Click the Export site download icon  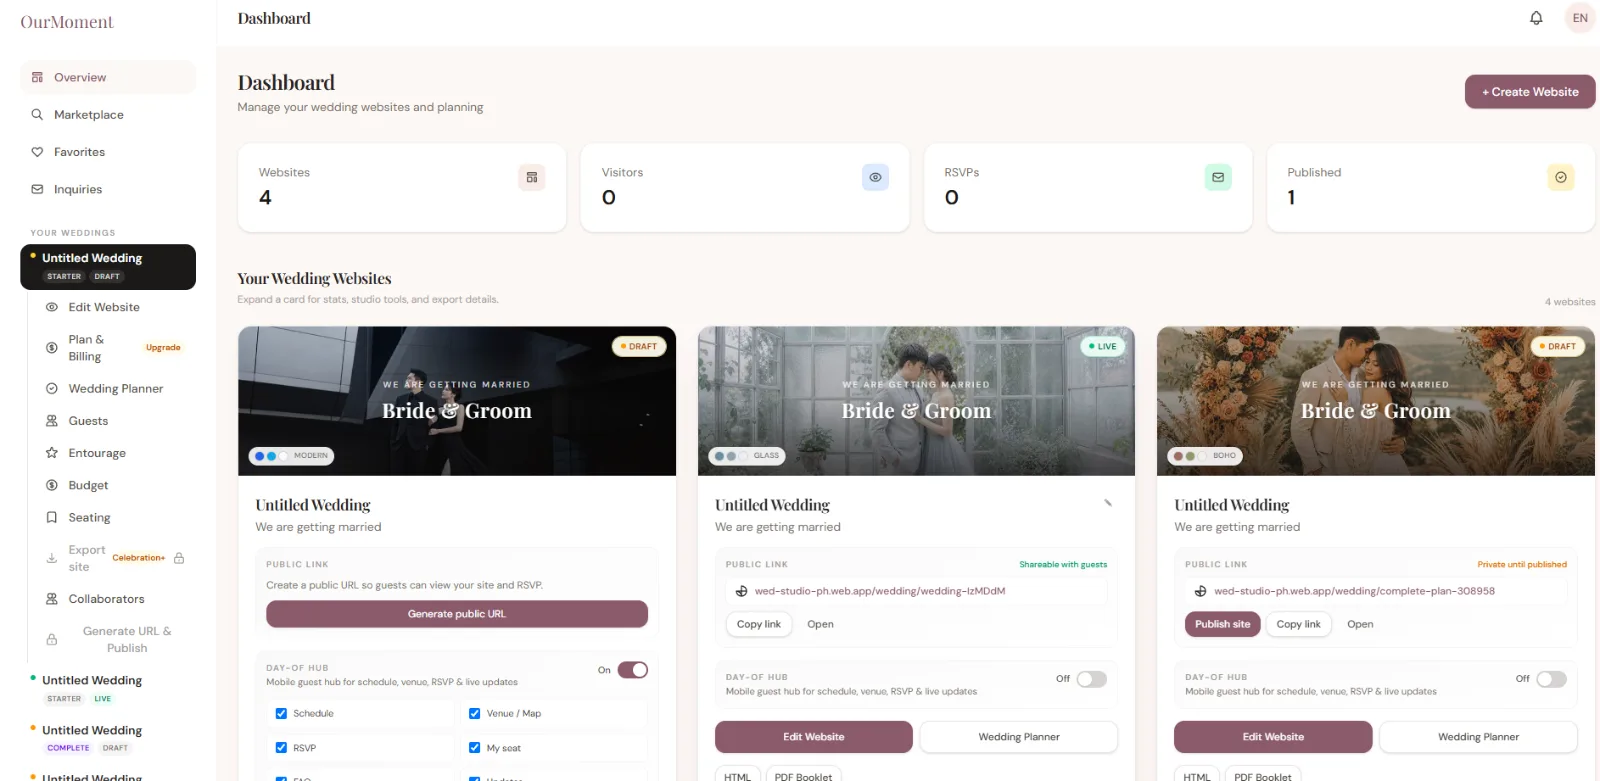(x=52, y=558)
